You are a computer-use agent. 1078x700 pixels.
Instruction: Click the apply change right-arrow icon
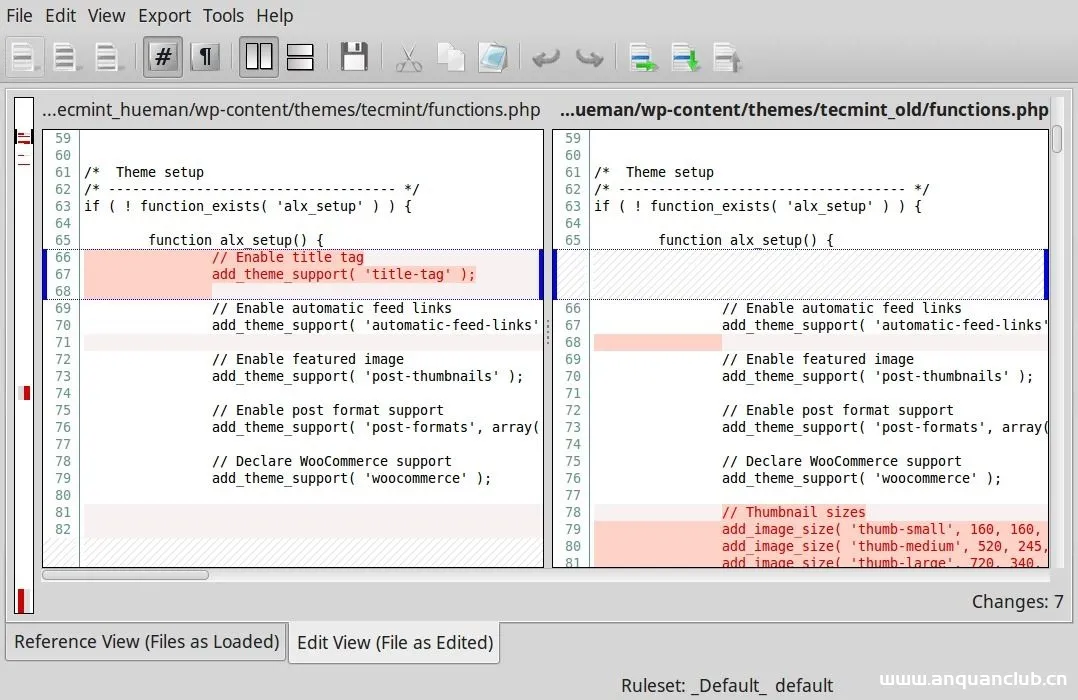tap(644, 58)
